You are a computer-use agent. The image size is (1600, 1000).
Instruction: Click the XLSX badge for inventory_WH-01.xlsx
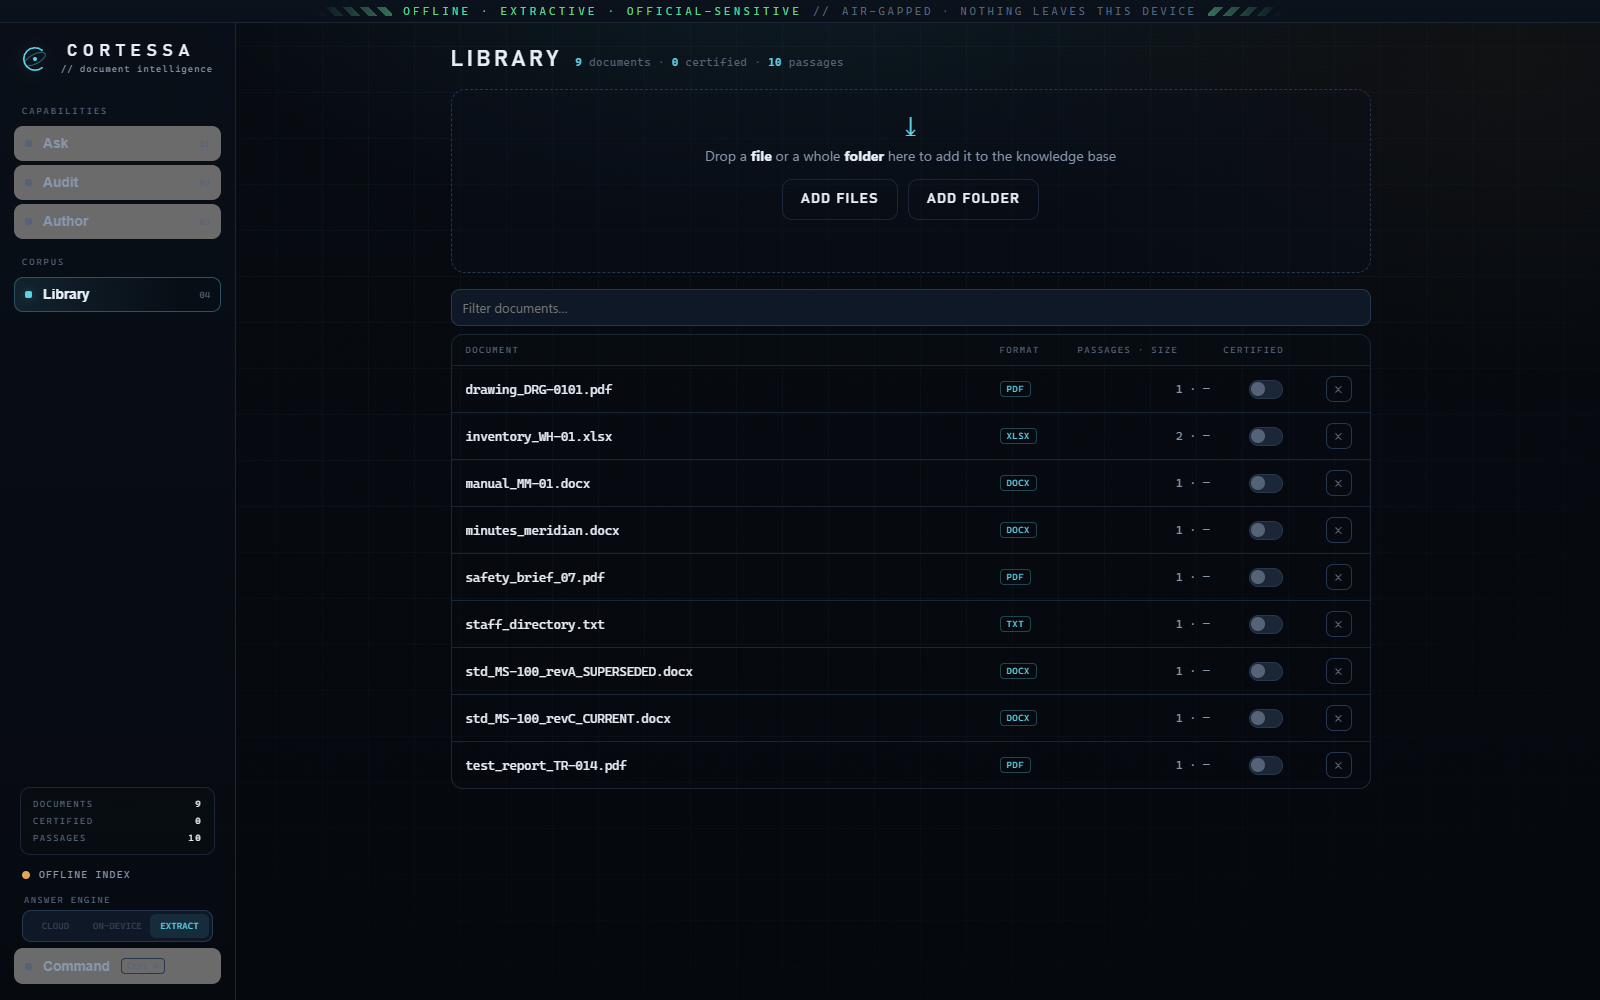[1018, 436]
